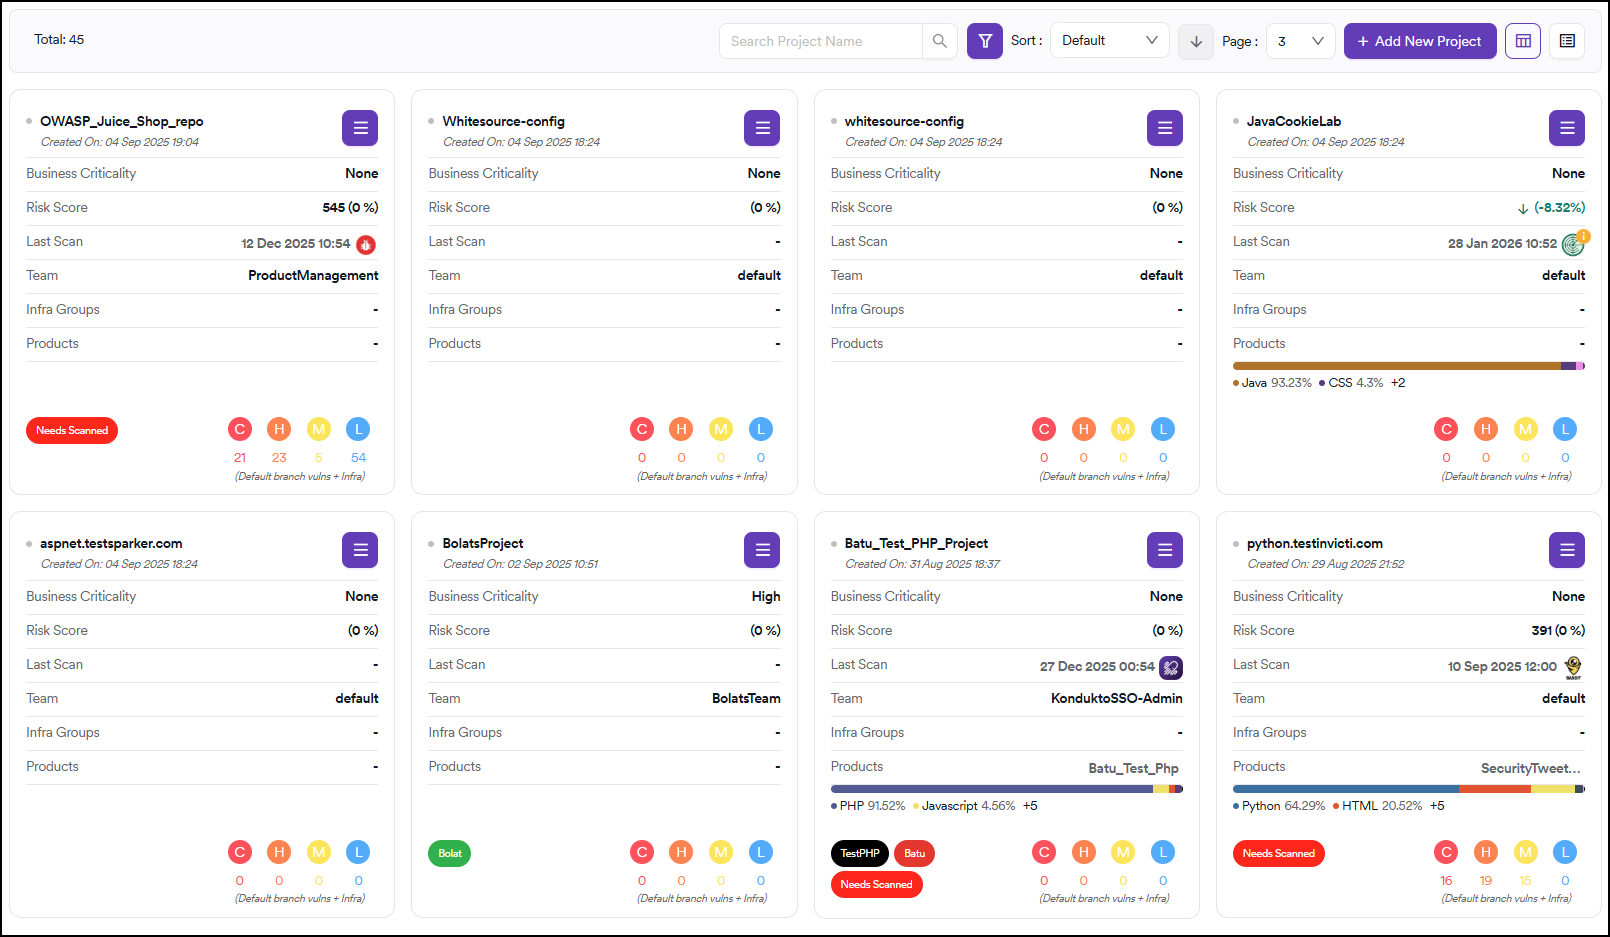
Task: Click Critical severity badge on python.testinvicti.com
Action: (1446, 852)
